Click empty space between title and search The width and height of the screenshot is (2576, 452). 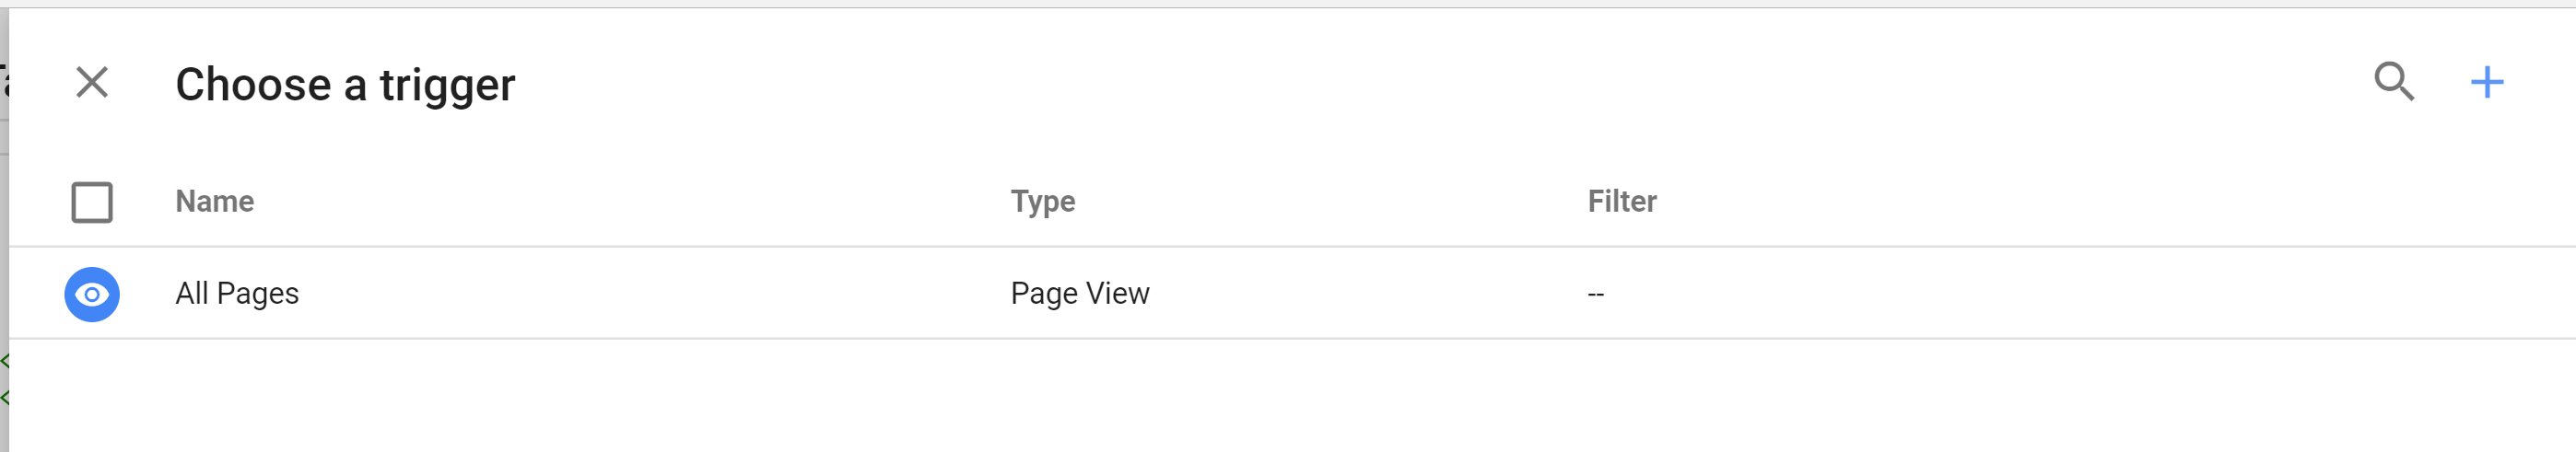click(x=1400, y=84)
